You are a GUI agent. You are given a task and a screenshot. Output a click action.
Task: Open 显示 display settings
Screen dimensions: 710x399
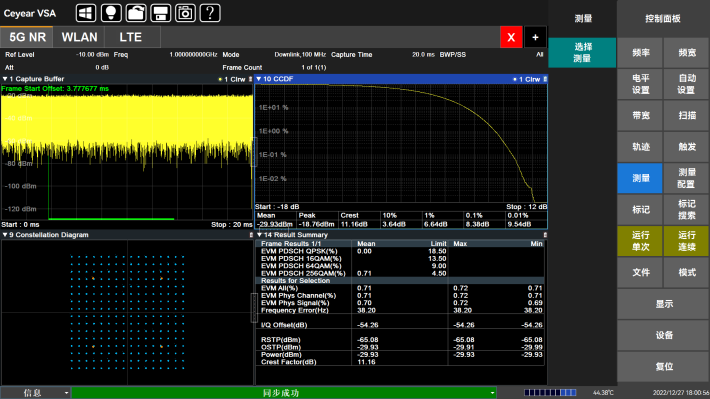[x=663, y=304]
